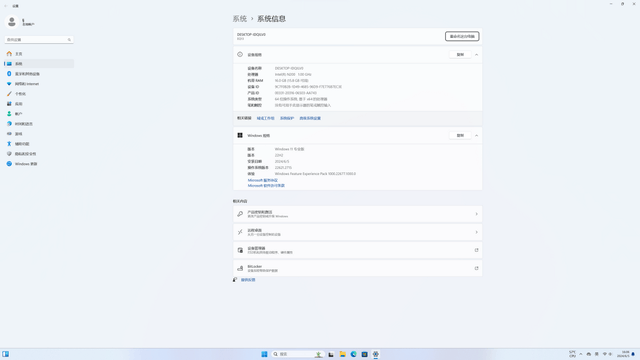Click the 22H2 version value
Viewport: 640px width, 360px height.
(x=279, y=156)
